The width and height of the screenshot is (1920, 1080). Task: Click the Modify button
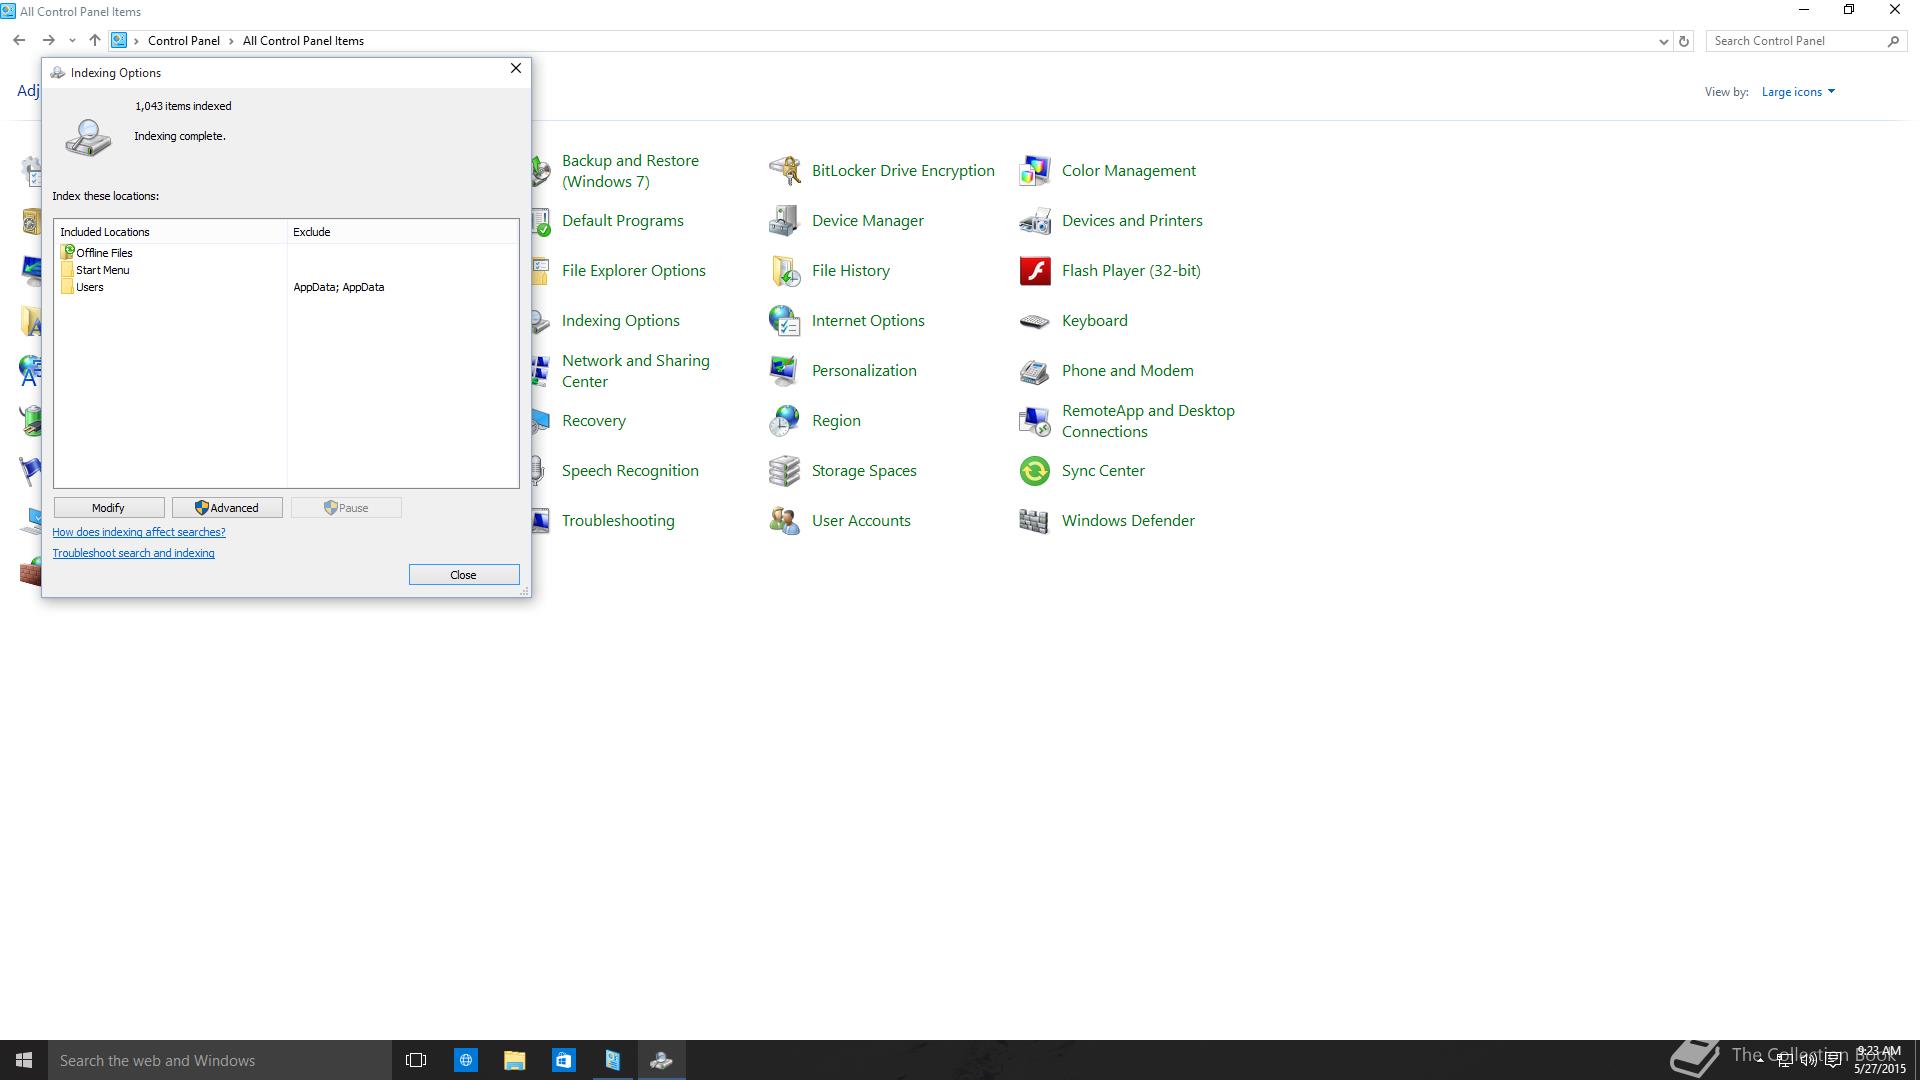pyautogui.click(x=108, y=508)
